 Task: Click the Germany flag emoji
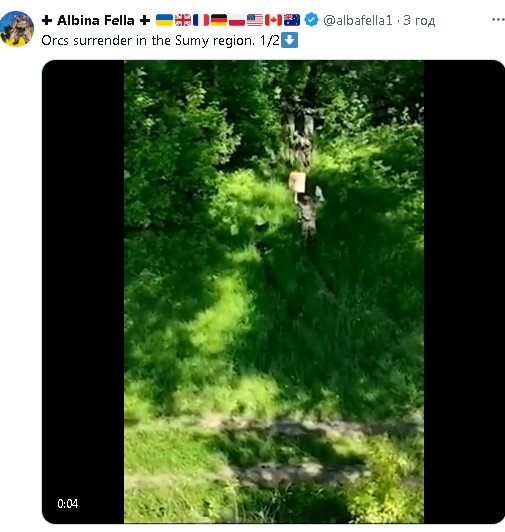(219, 20)
